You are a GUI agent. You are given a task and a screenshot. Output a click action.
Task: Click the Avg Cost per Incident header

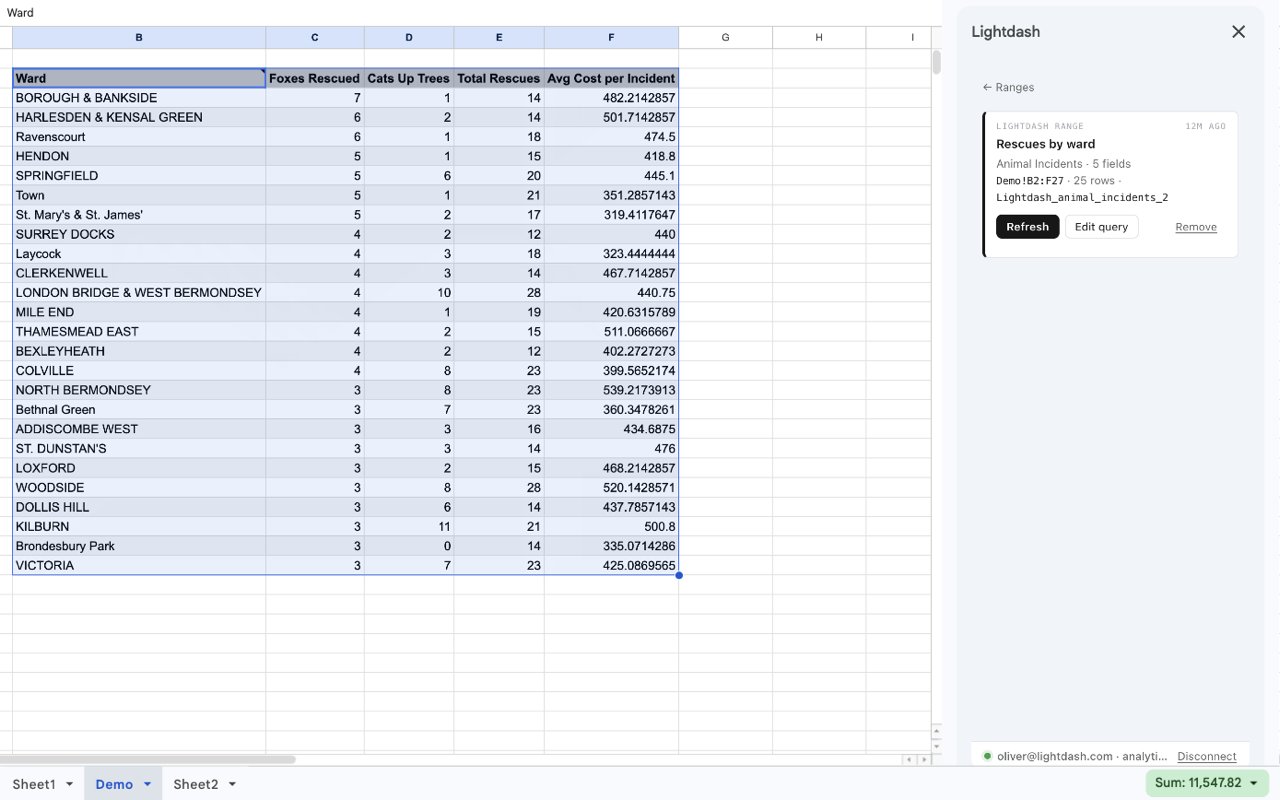611,78
